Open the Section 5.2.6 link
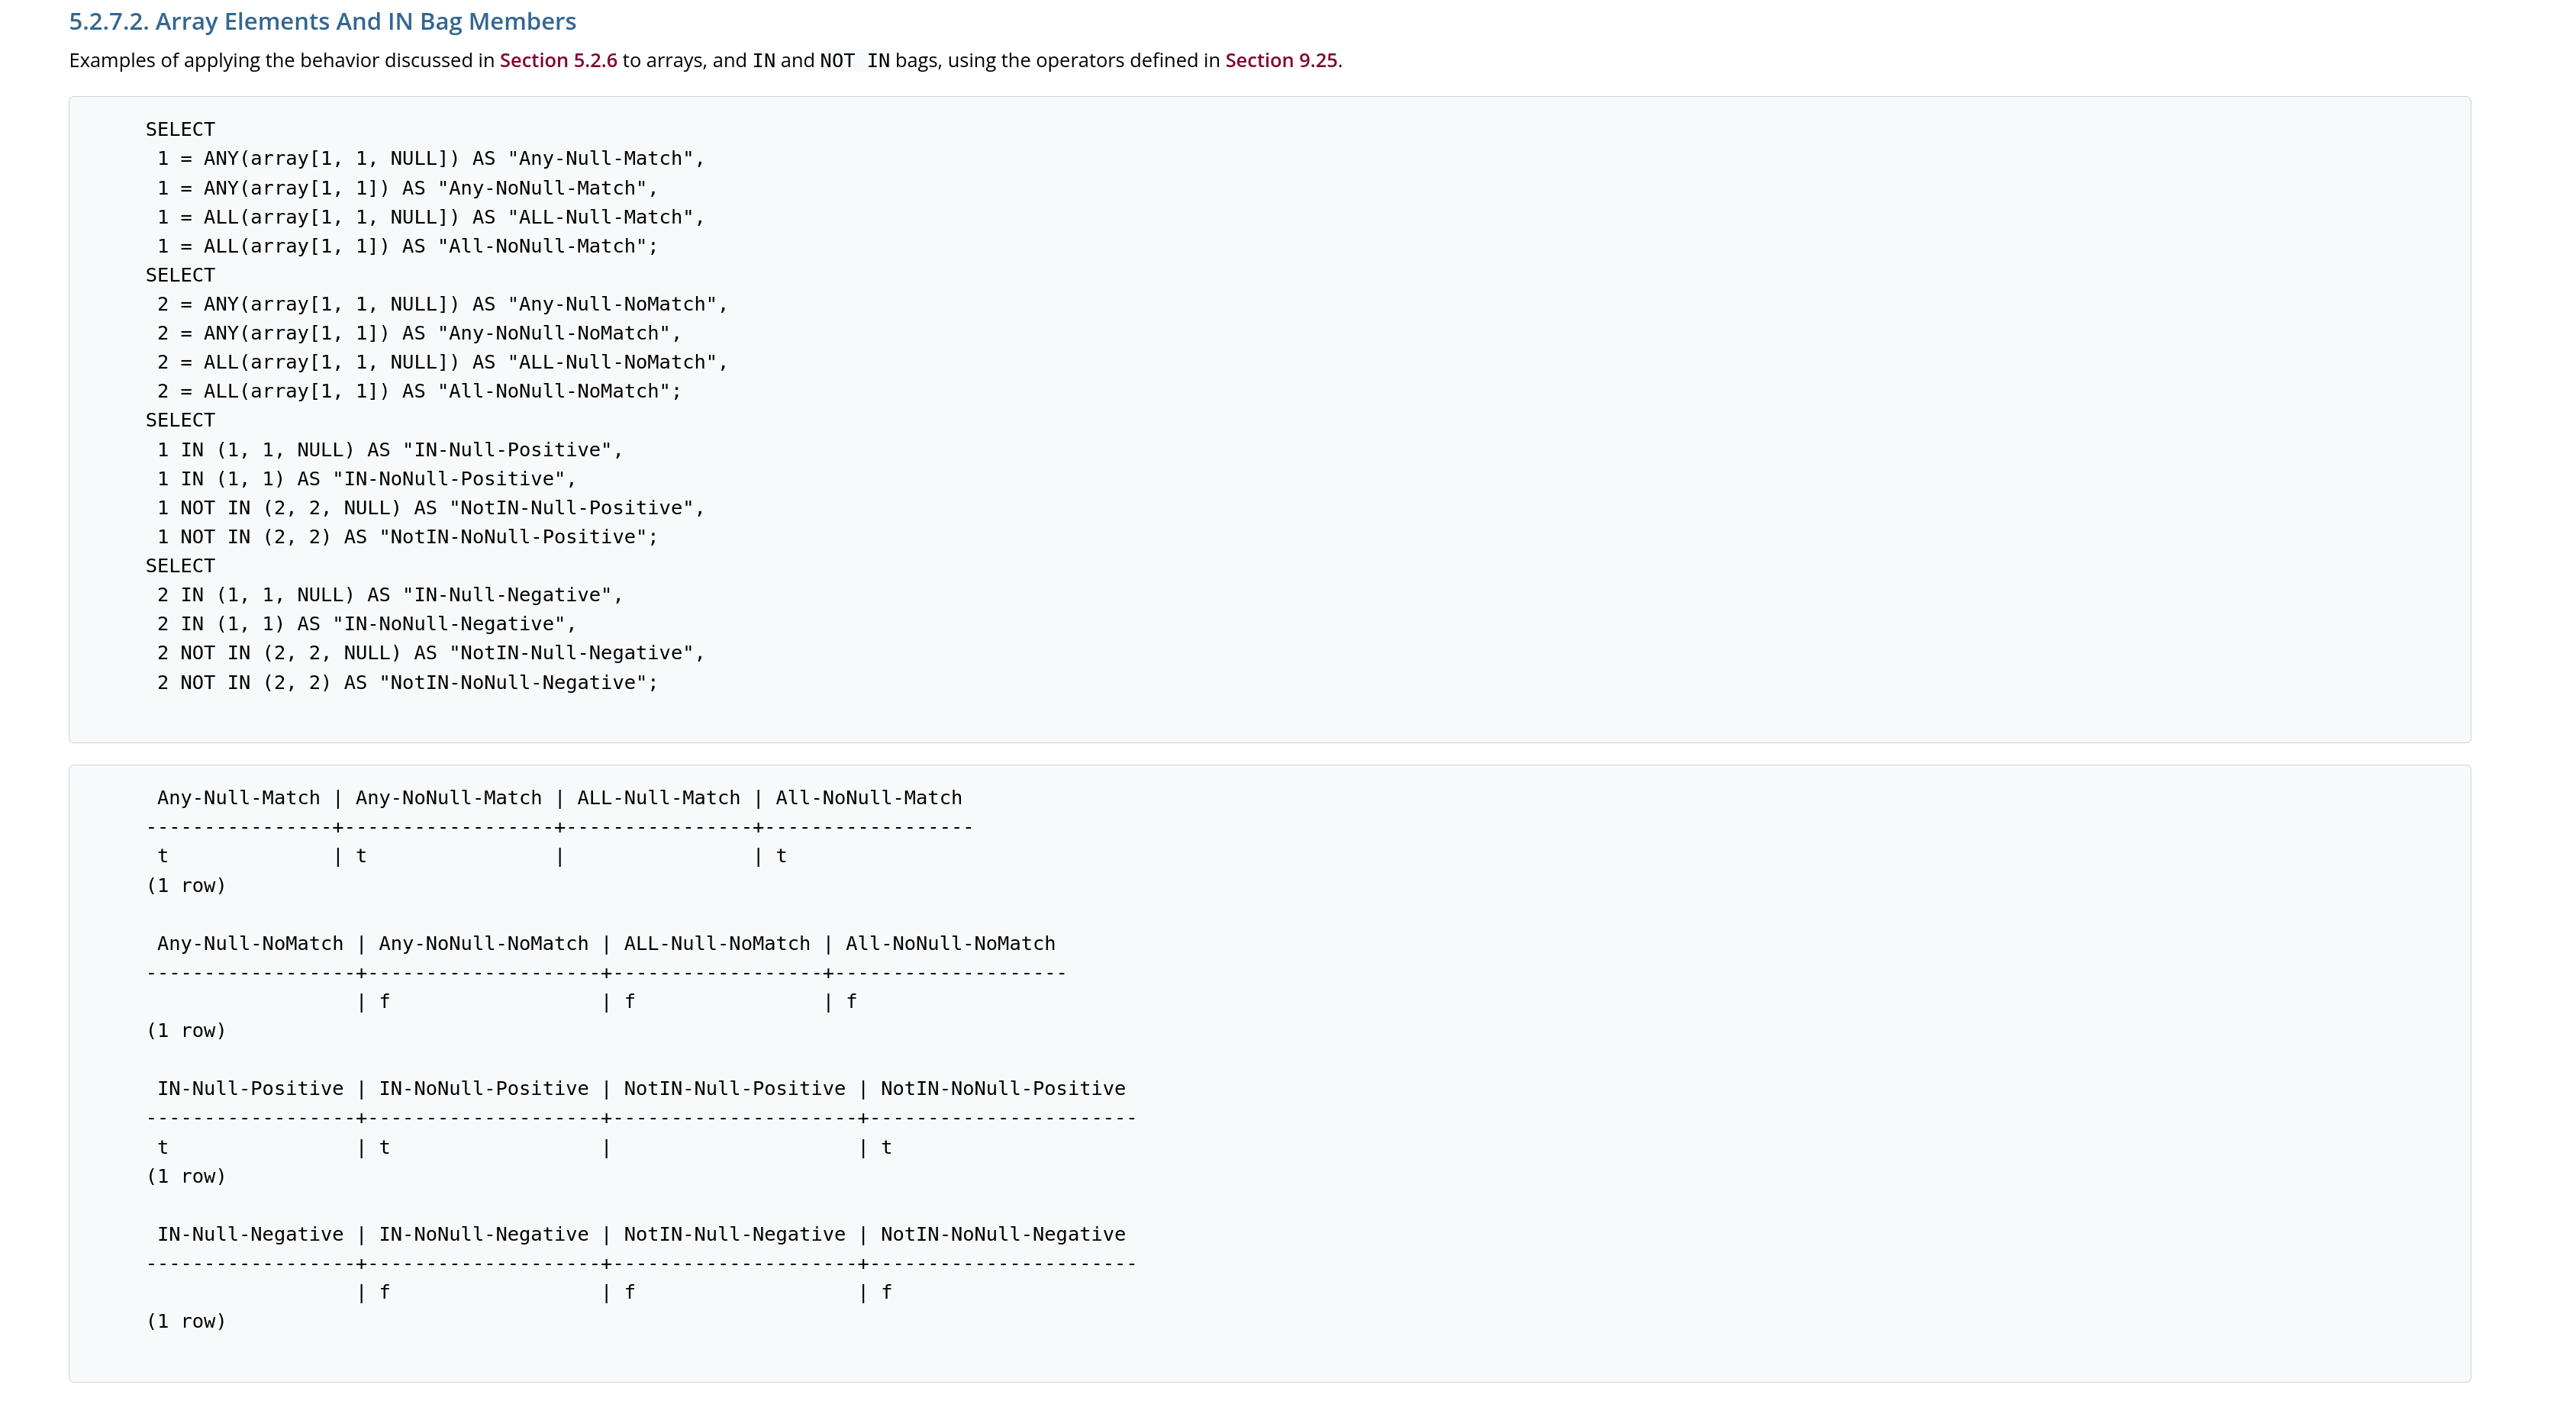The width and height of the screenshot is (2576, 1404). pyautogui.click(x=558, y=60)
